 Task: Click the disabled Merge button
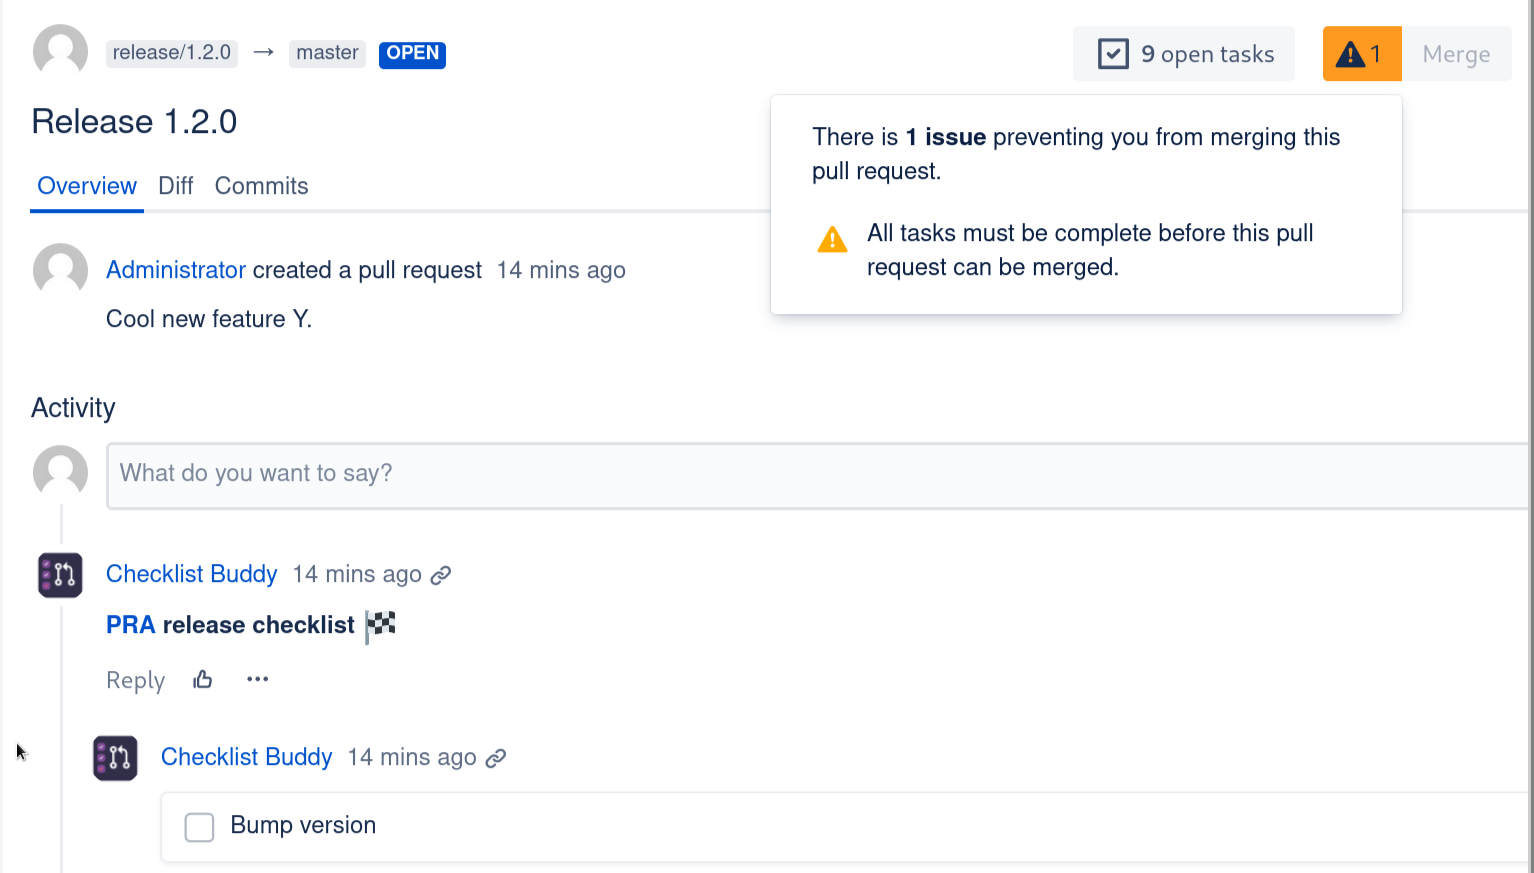point(1456,54)
